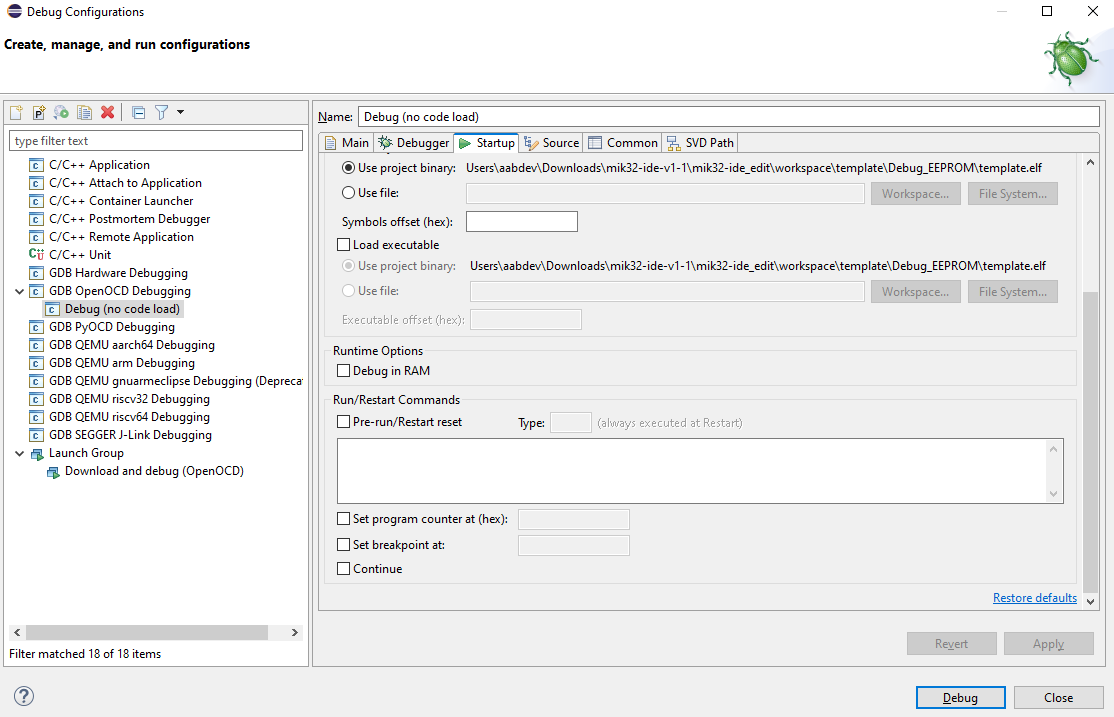Collapse all configurations in the tree
Image resolution: width=1114 pixels, height=717 pixels.
[139, 112]
